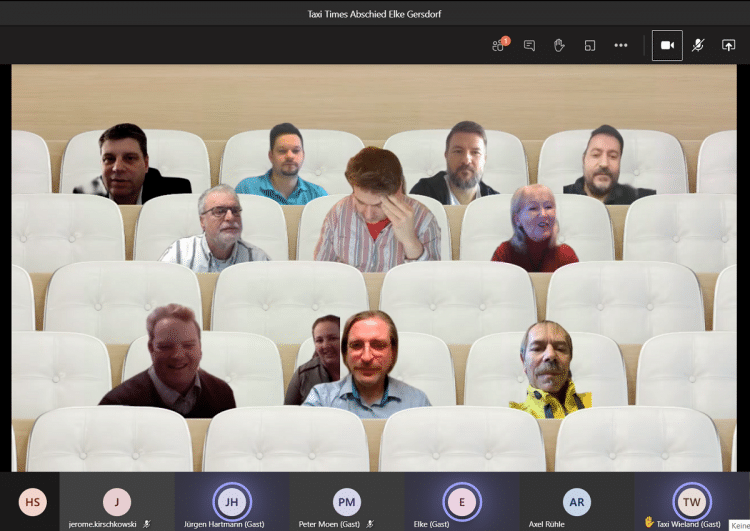Toggle the camera off
This screenshot has width=750, height=531.
(x=667, y=45)
